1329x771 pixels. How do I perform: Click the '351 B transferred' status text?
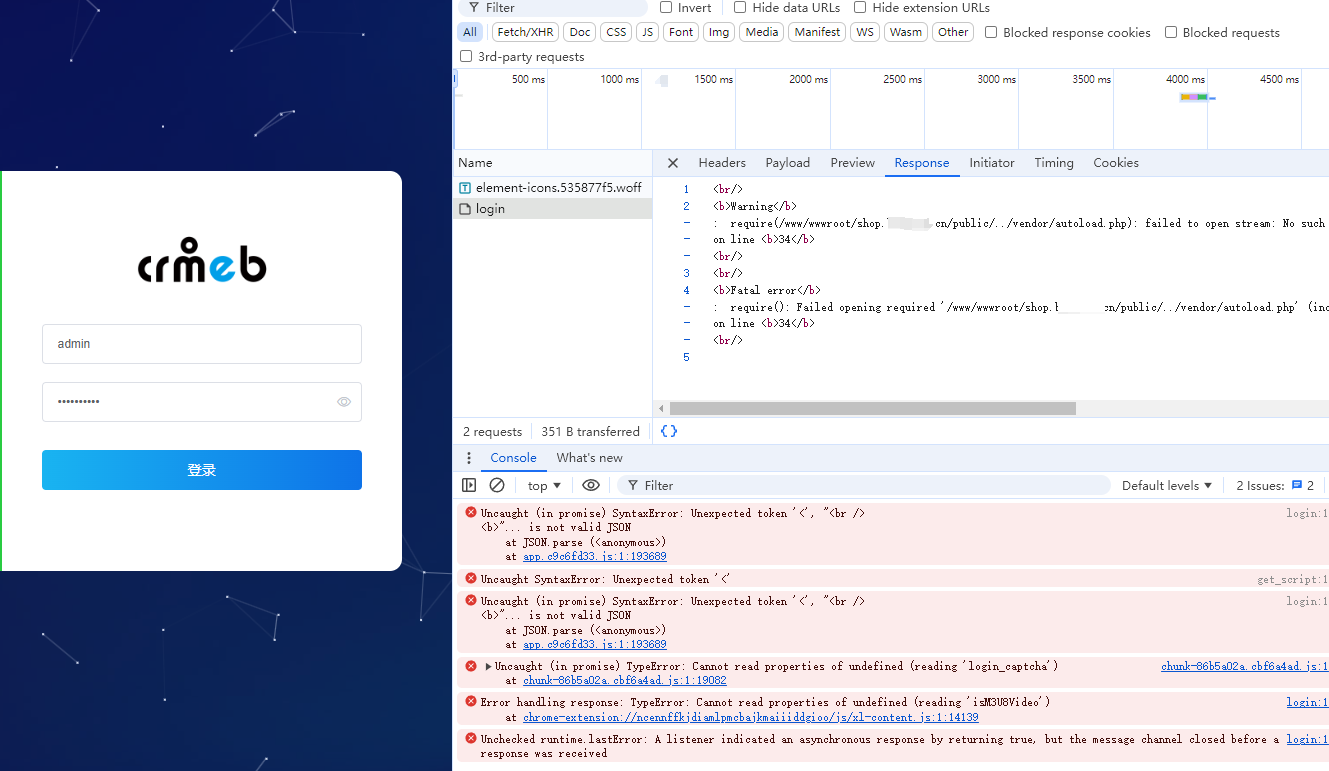pos(590,432)
